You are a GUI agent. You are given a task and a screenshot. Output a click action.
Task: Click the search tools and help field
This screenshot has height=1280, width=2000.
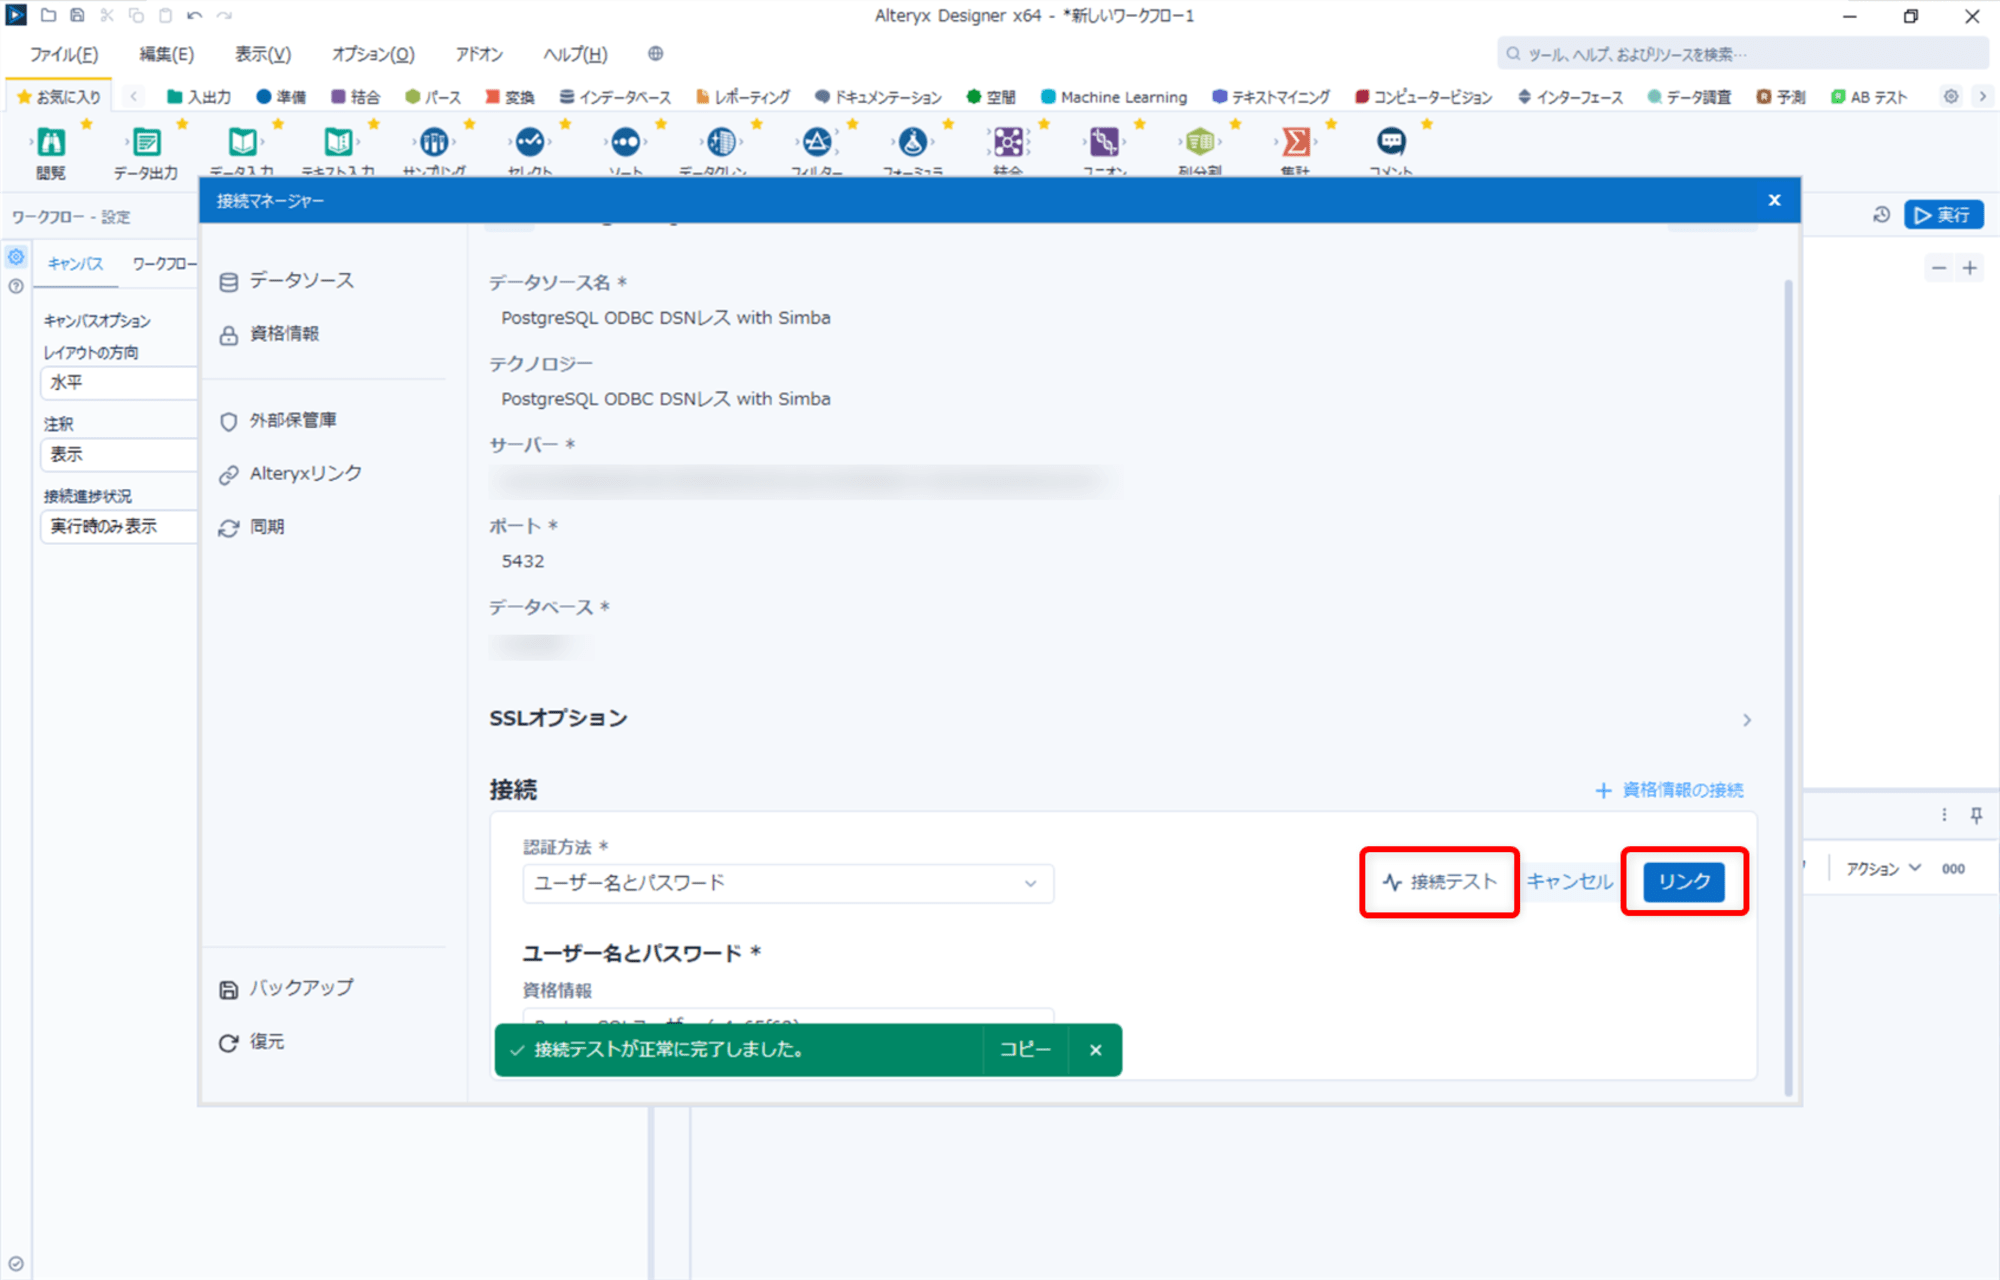pyautogui.click(x=1742, y=54)
